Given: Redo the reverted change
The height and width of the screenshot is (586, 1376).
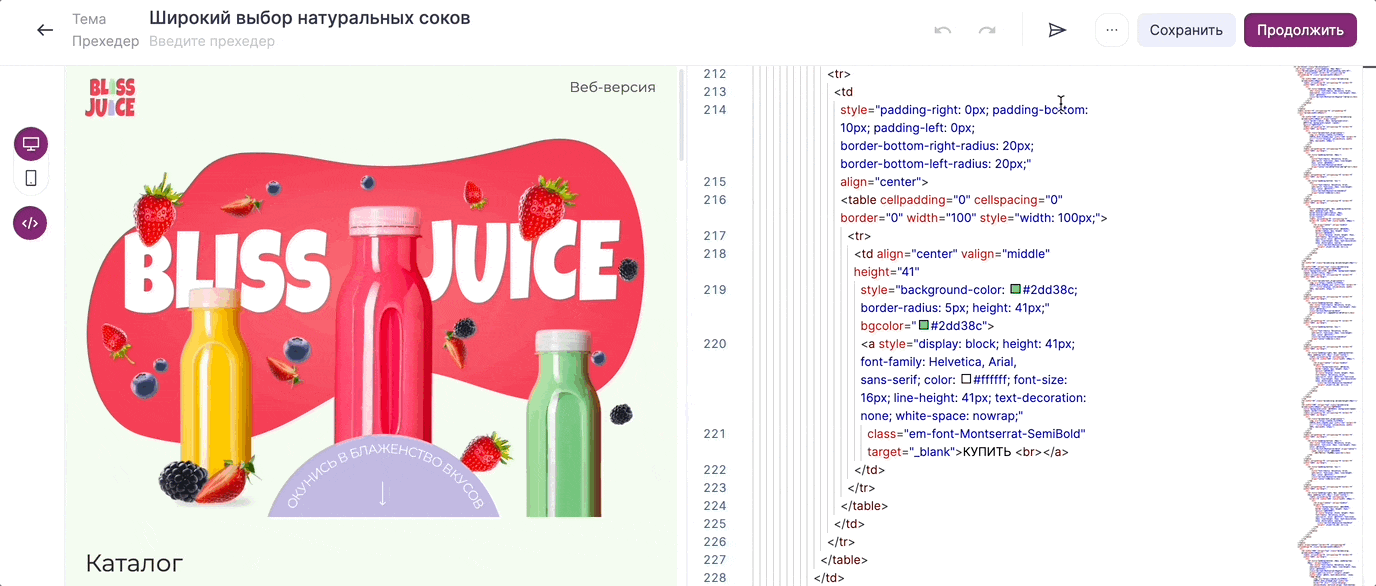Looking at the screenshot, I should [987, 30].
